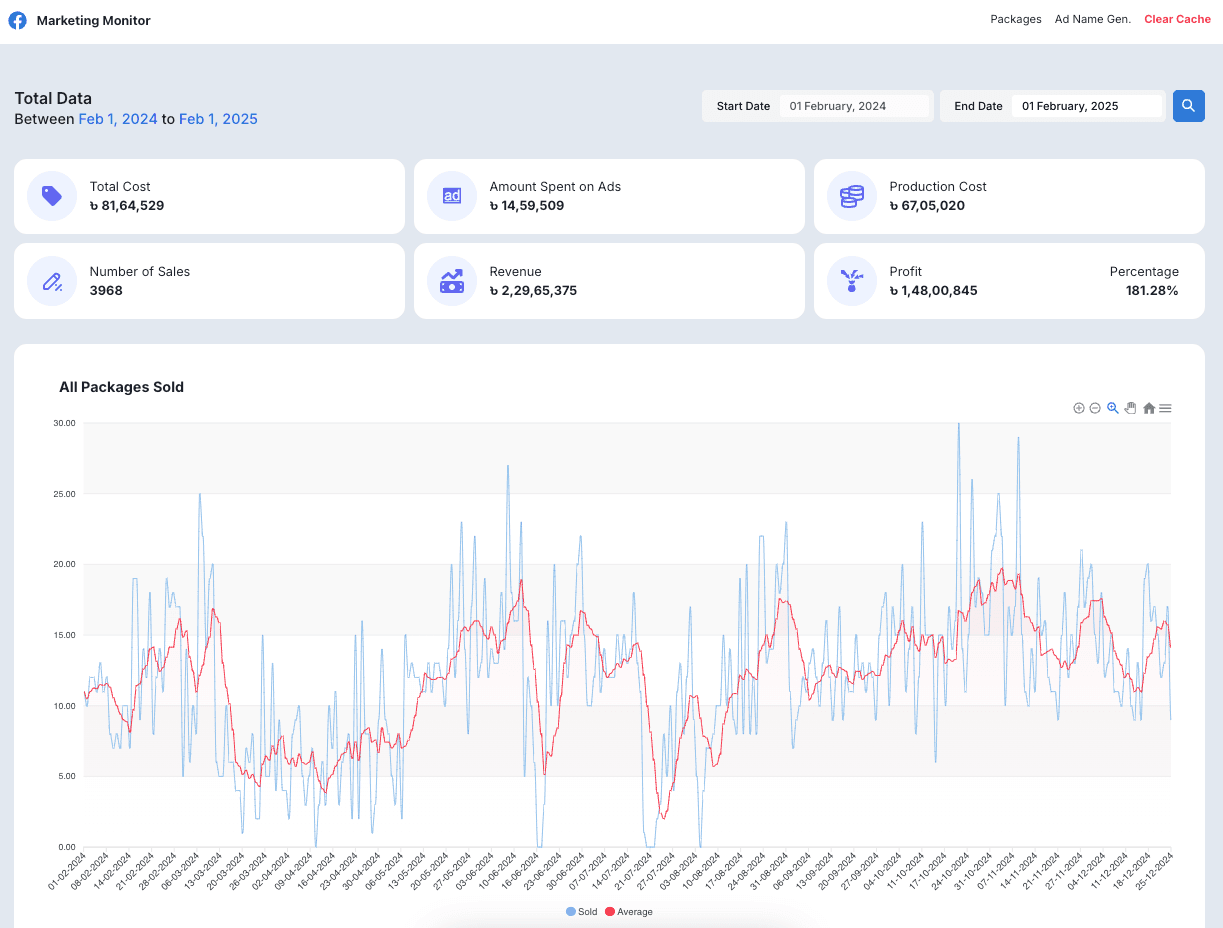Open the End Date picker field
Viewport: 1223px width, 928px height.
tap(1087, 106)
